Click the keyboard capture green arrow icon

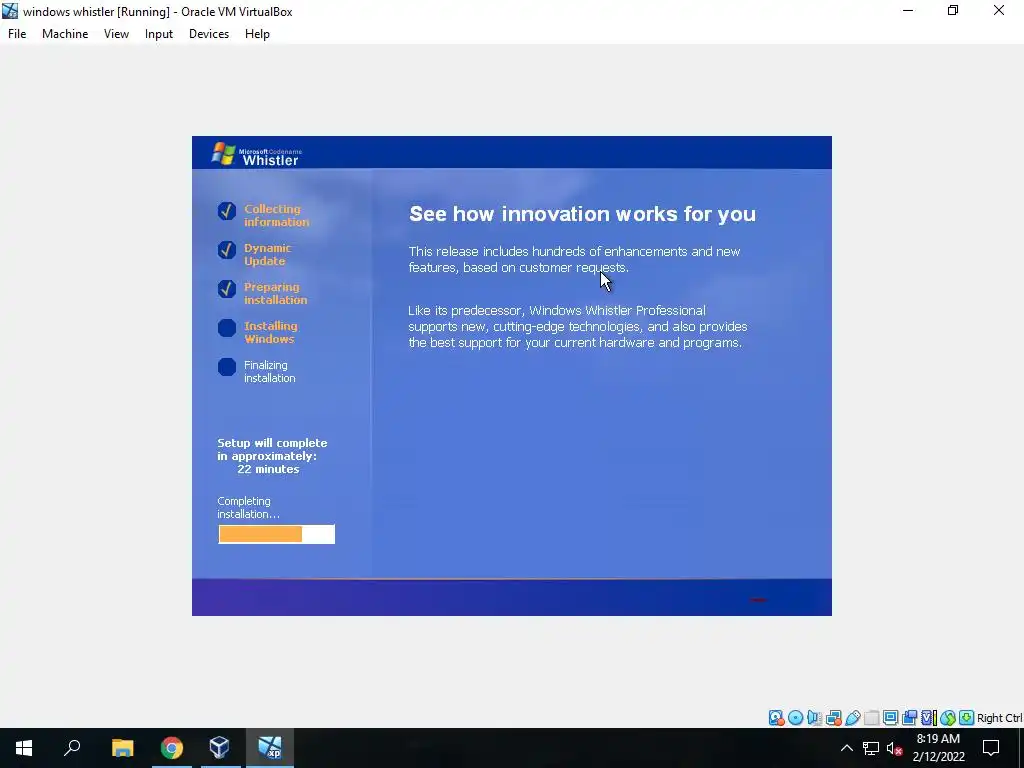tap(967, 718)
